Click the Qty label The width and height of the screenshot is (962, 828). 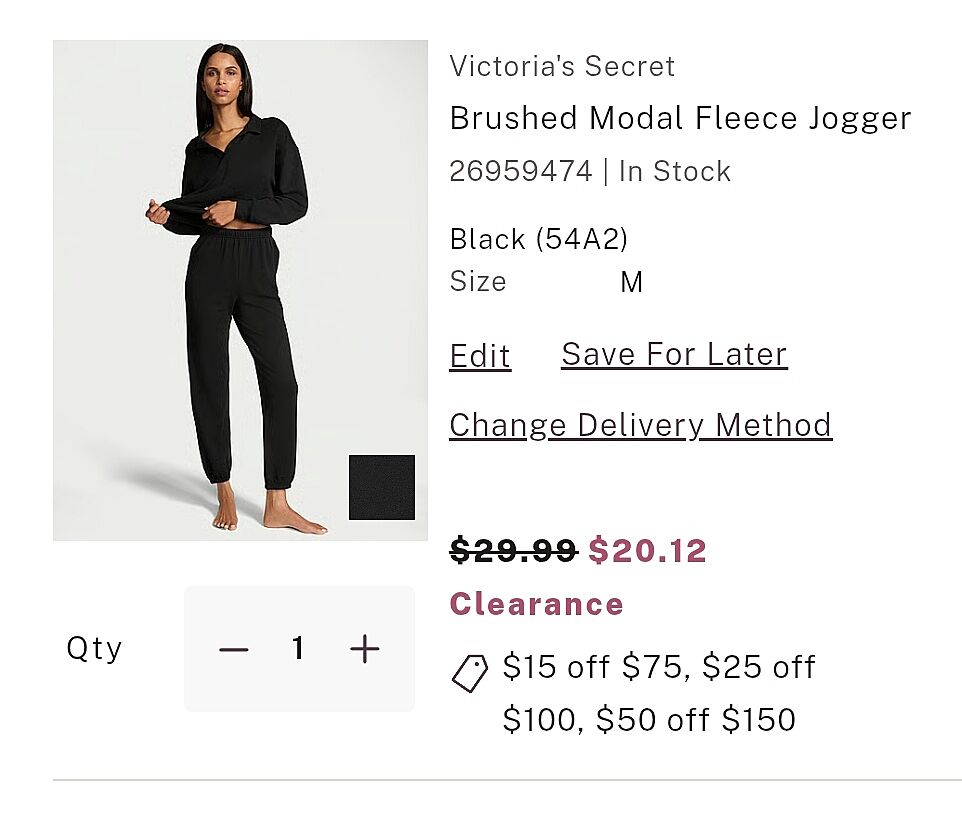[94, 649]
